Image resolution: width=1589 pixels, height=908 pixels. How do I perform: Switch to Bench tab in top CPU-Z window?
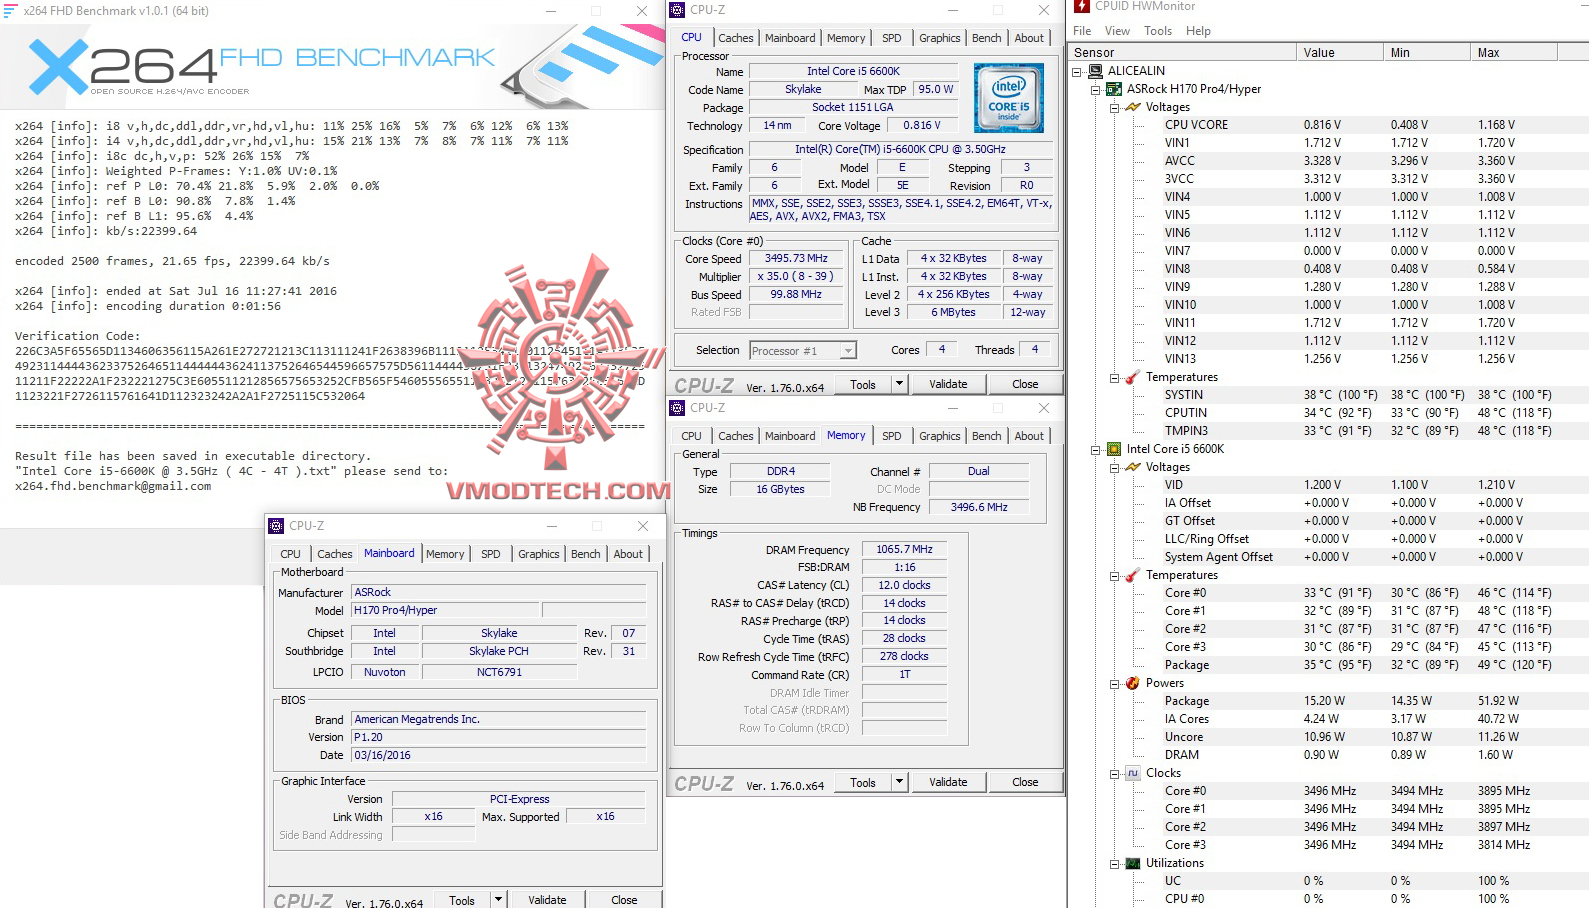click(x=987, y=38)
